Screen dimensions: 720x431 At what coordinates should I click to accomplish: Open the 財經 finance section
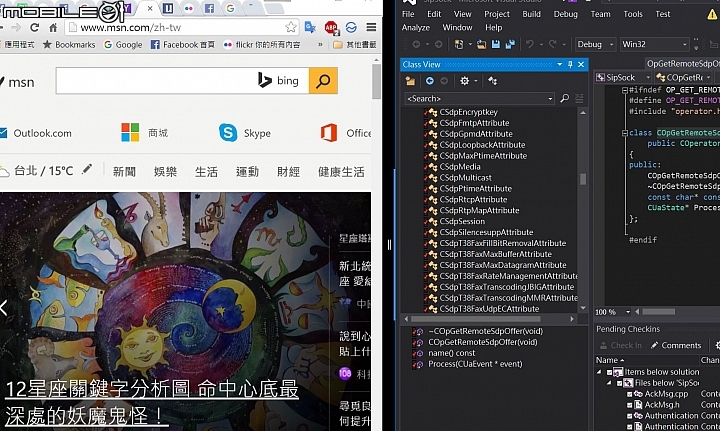click(288, 172)
